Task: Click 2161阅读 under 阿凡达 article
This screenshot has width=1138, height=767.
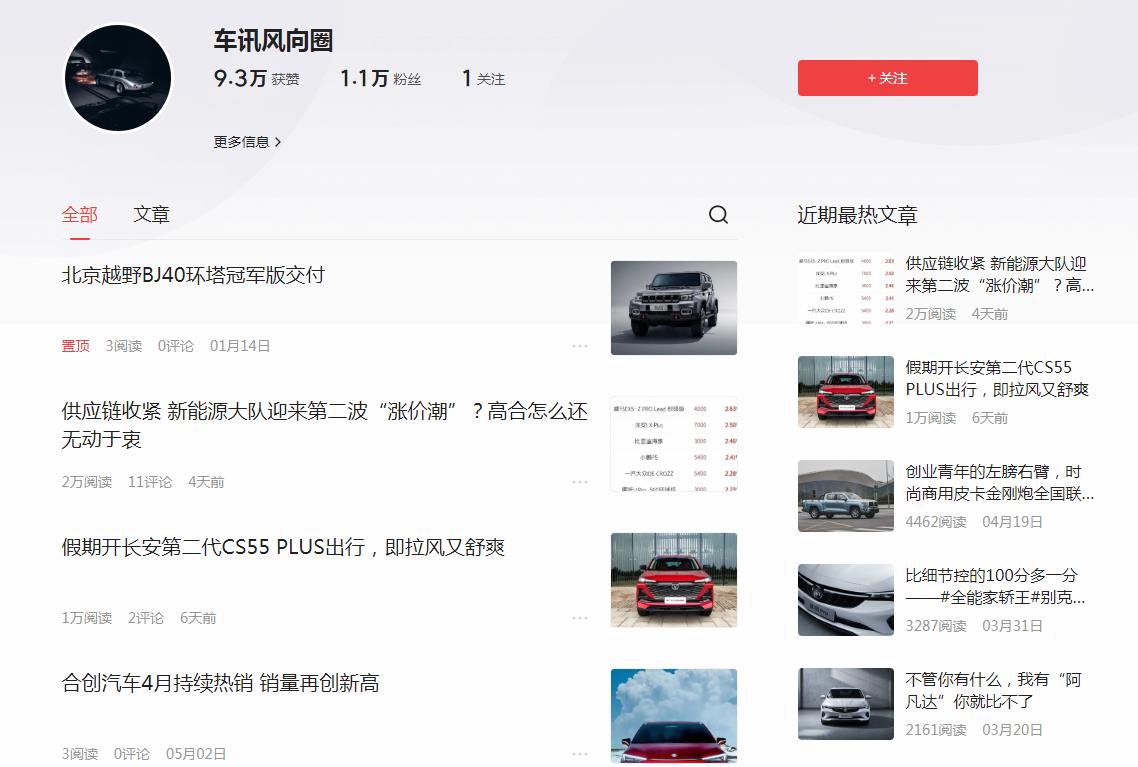Action: point(936,729)
